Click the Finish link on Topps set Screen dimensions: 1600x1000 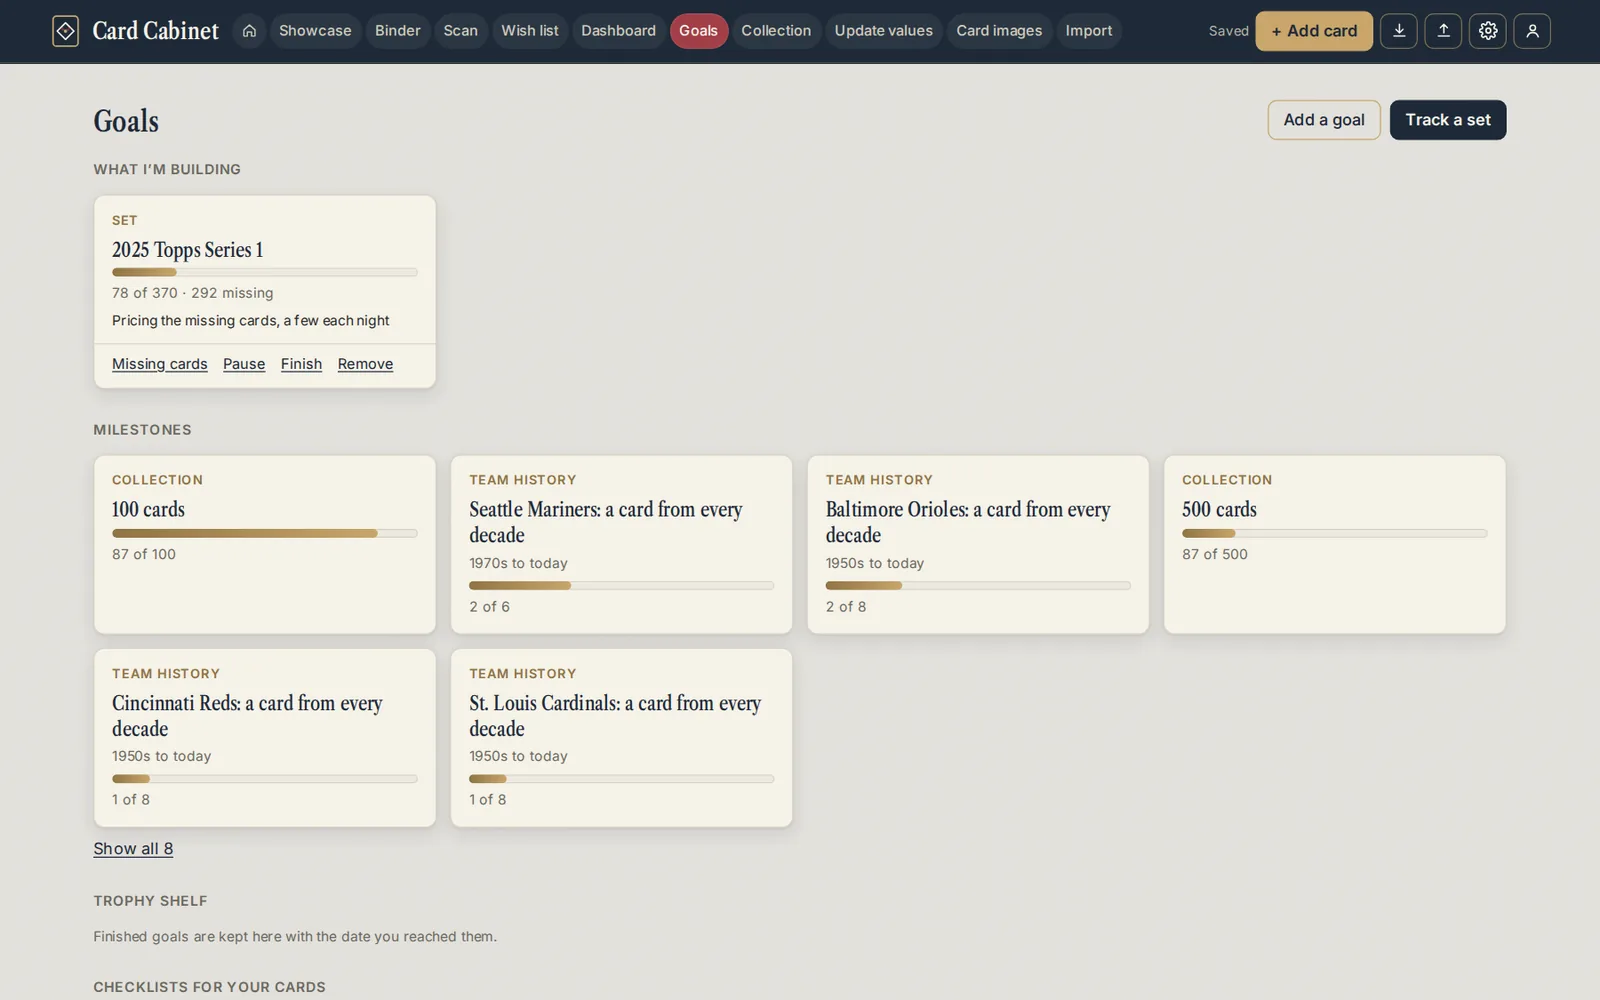tap(301, 364)
